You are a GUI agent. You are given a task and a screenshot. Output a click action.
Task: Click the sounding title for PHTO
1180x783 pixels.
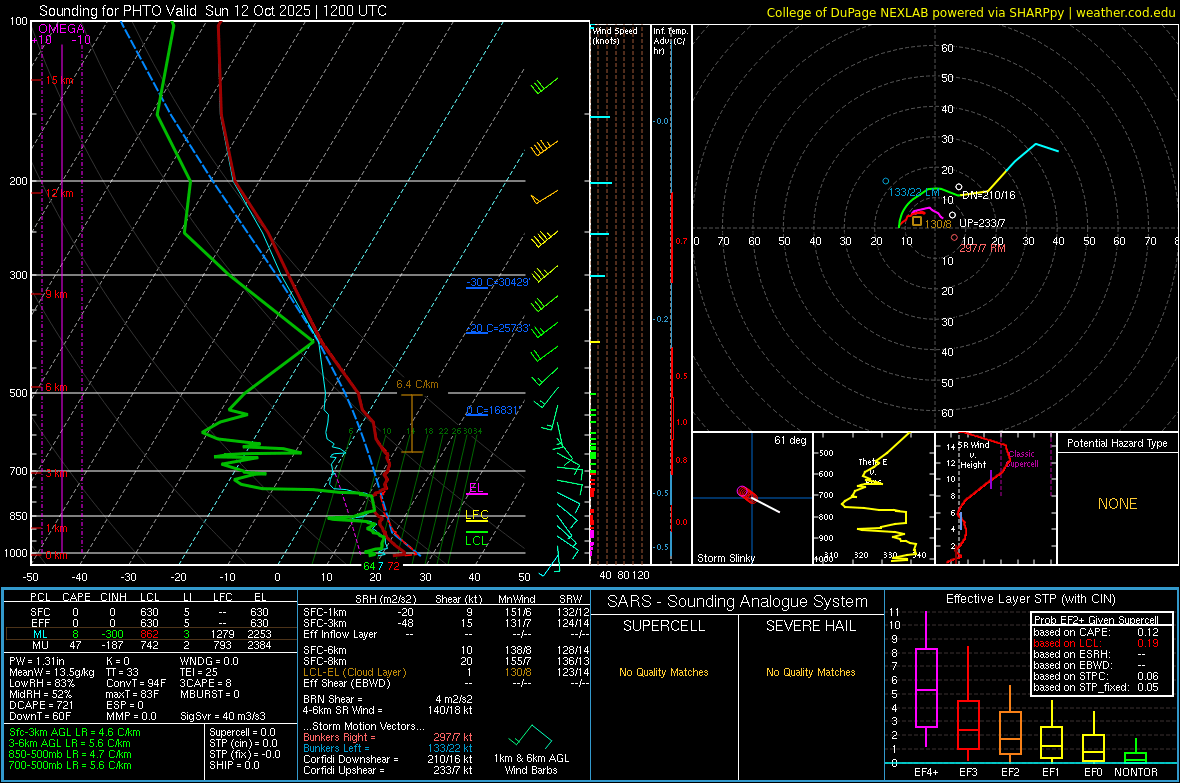pos(213,11)
